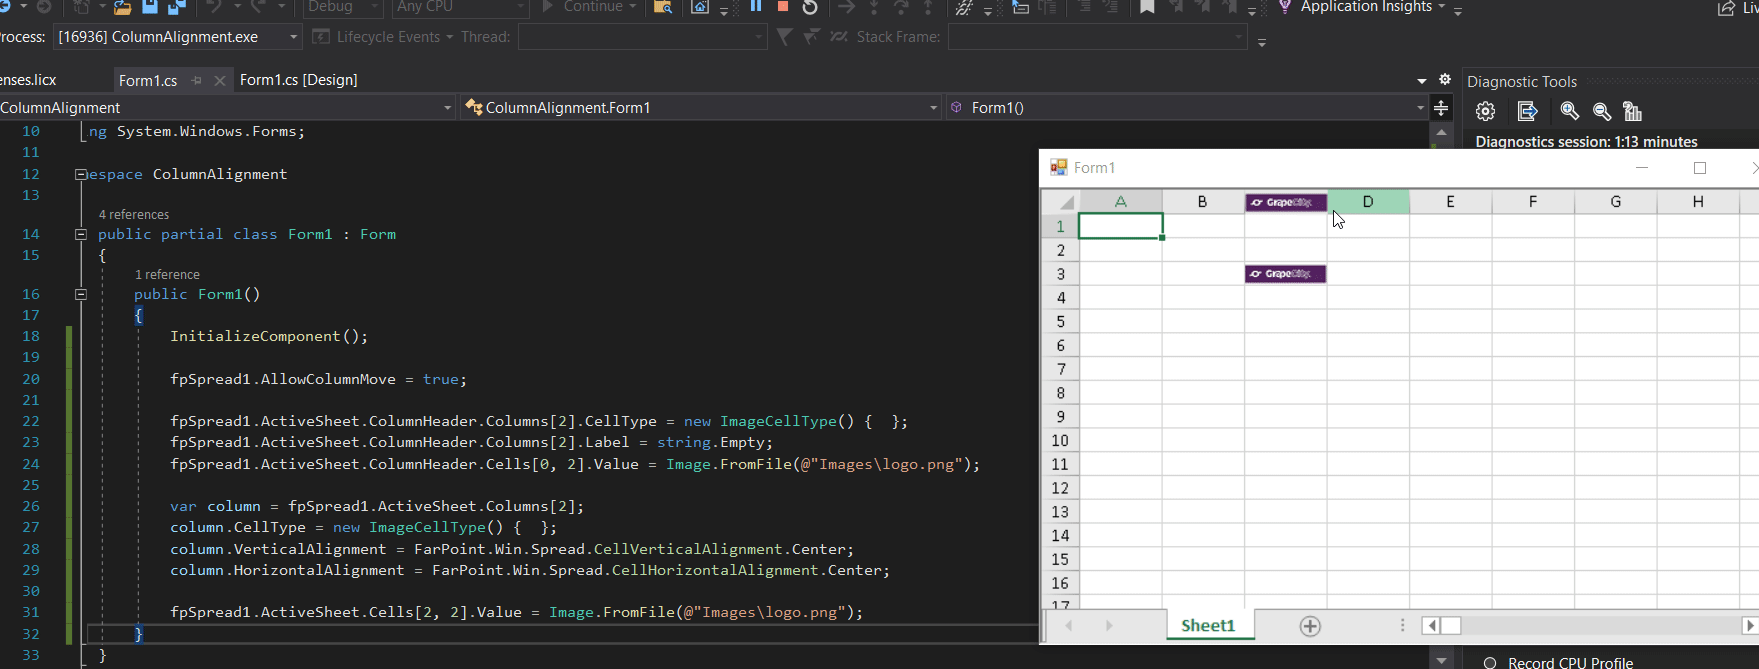This screenshot has width=1759, height=669.
Task: Stop debugging with the red square
Action: [783, 6]
